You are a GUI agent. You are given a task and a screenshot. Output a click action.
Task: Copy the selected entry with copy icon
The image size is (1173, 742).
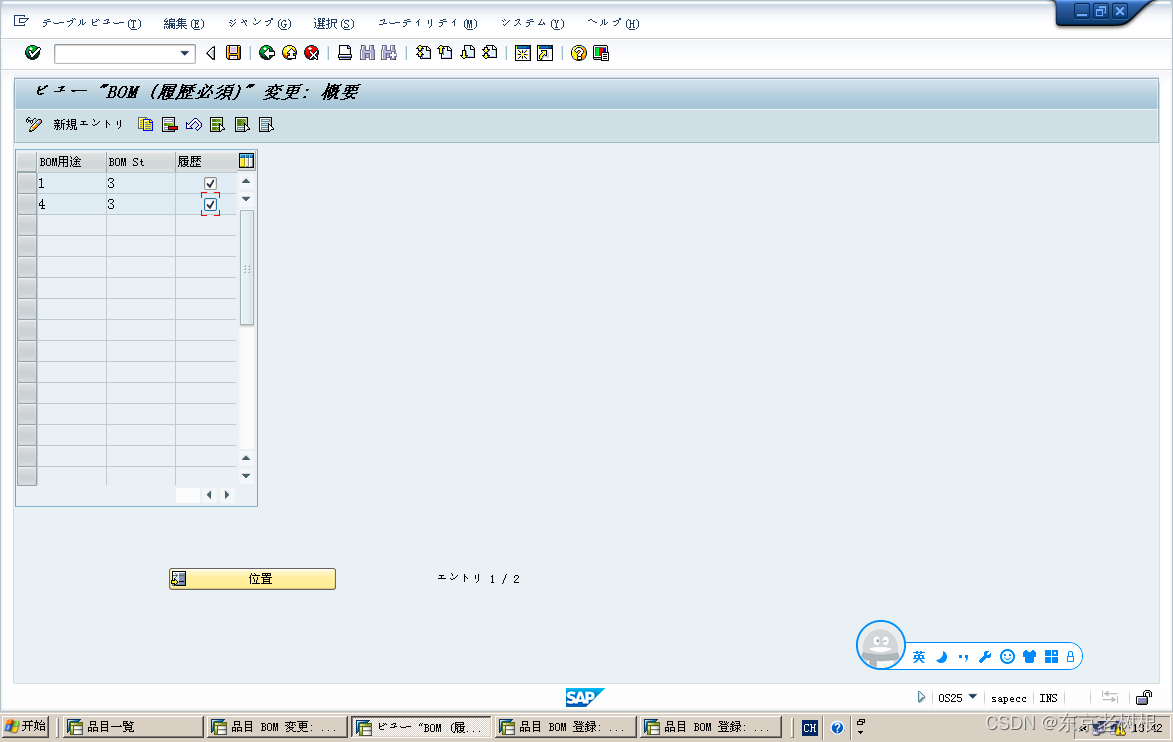coord(146,124)
